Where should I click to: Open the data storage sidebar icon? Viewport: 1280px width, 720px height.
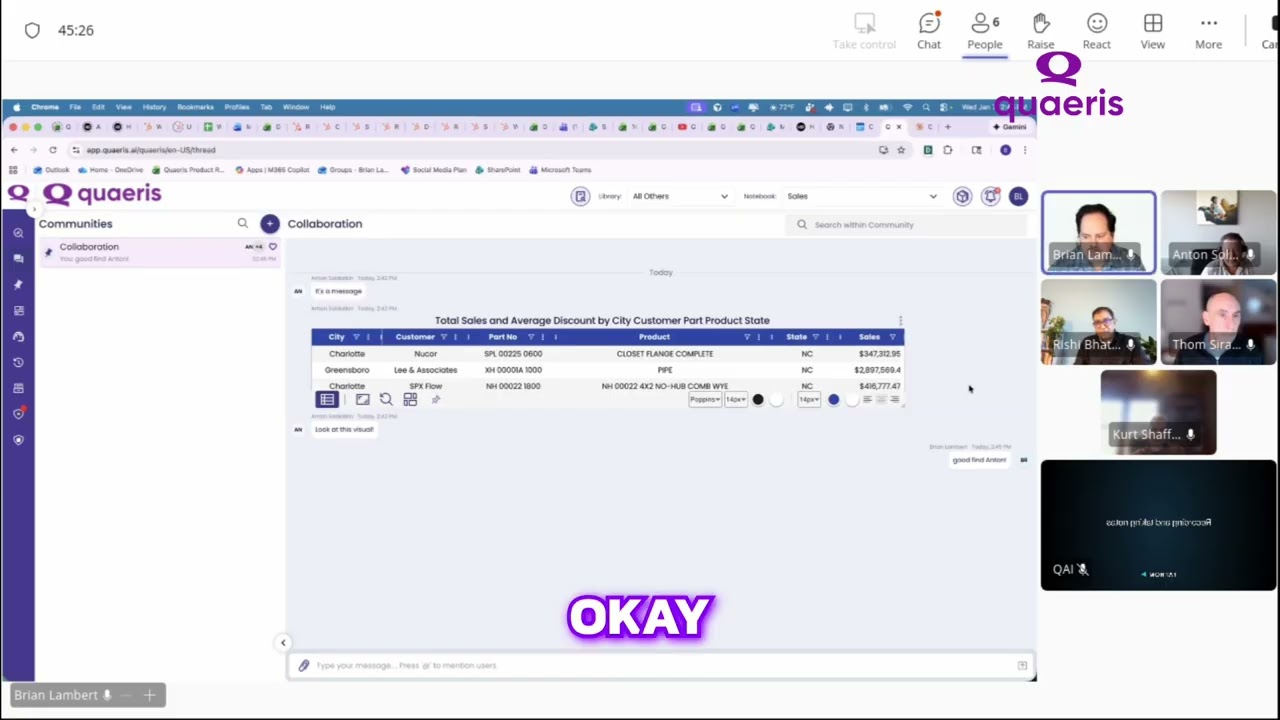click(18, 388)
